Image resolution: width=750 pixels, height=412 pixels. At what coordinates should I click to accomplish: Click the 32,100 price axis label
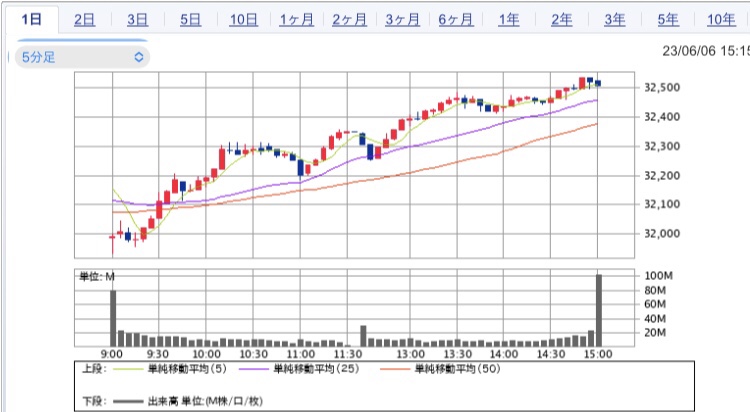coord(662,204)
